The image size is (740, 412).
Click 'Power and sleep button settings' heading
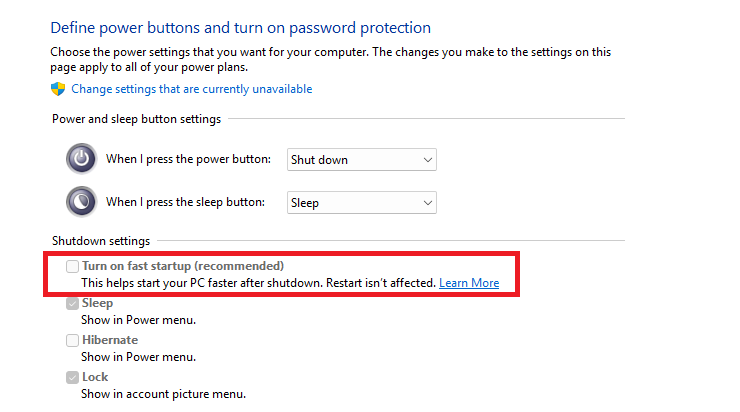137,119
